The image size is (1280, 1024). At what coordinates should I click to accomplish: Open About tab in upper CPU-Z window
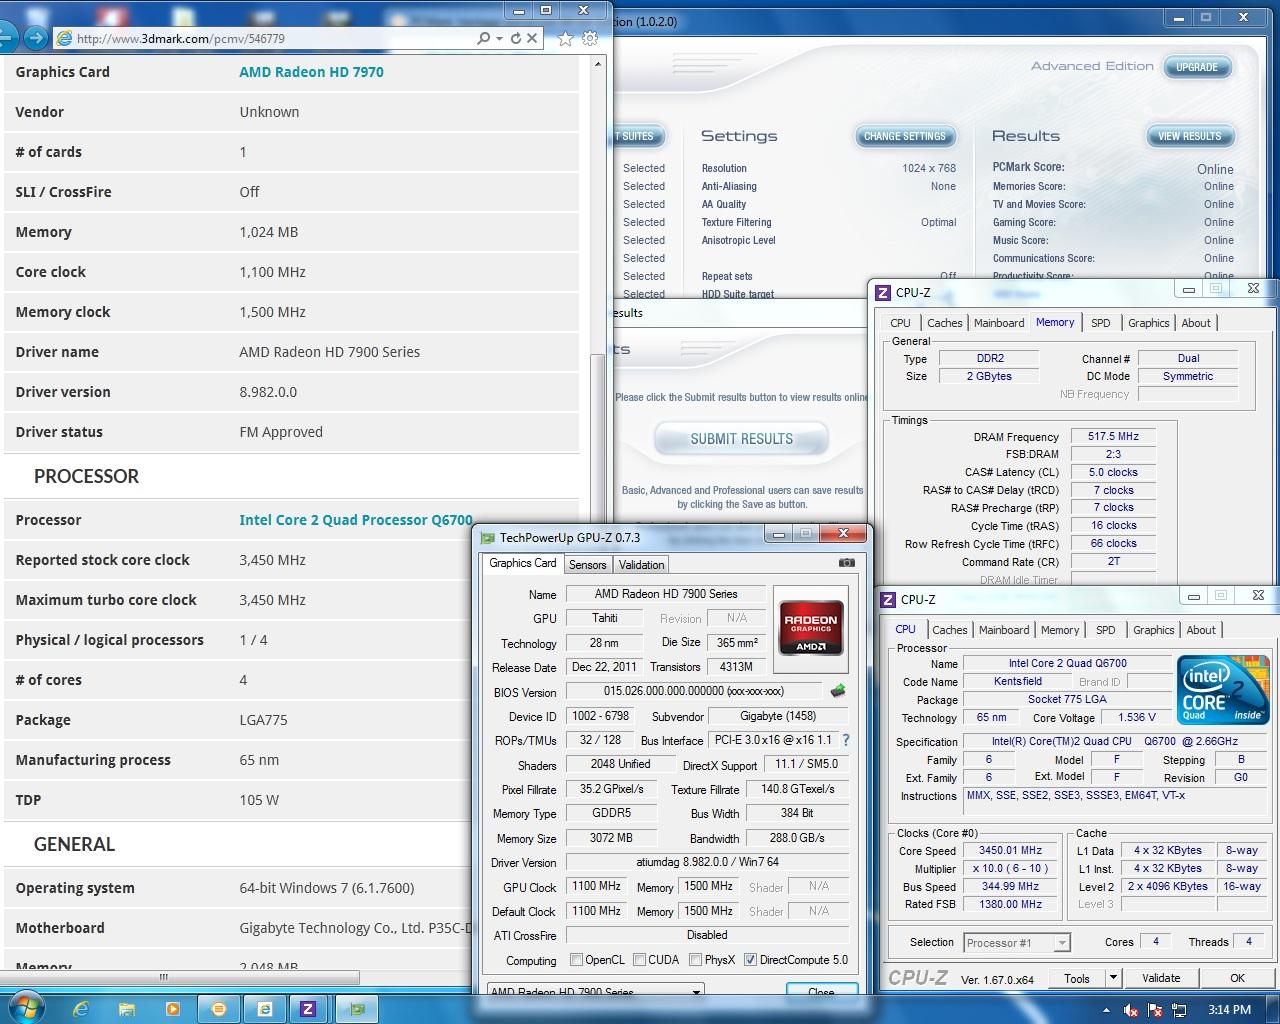coord(1196,323)
